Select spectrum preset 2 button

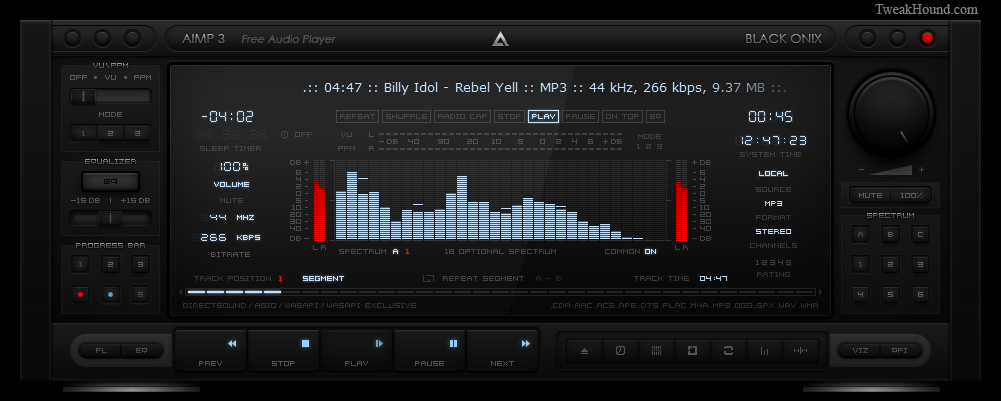pyautogui.click(x=890, y=264)
